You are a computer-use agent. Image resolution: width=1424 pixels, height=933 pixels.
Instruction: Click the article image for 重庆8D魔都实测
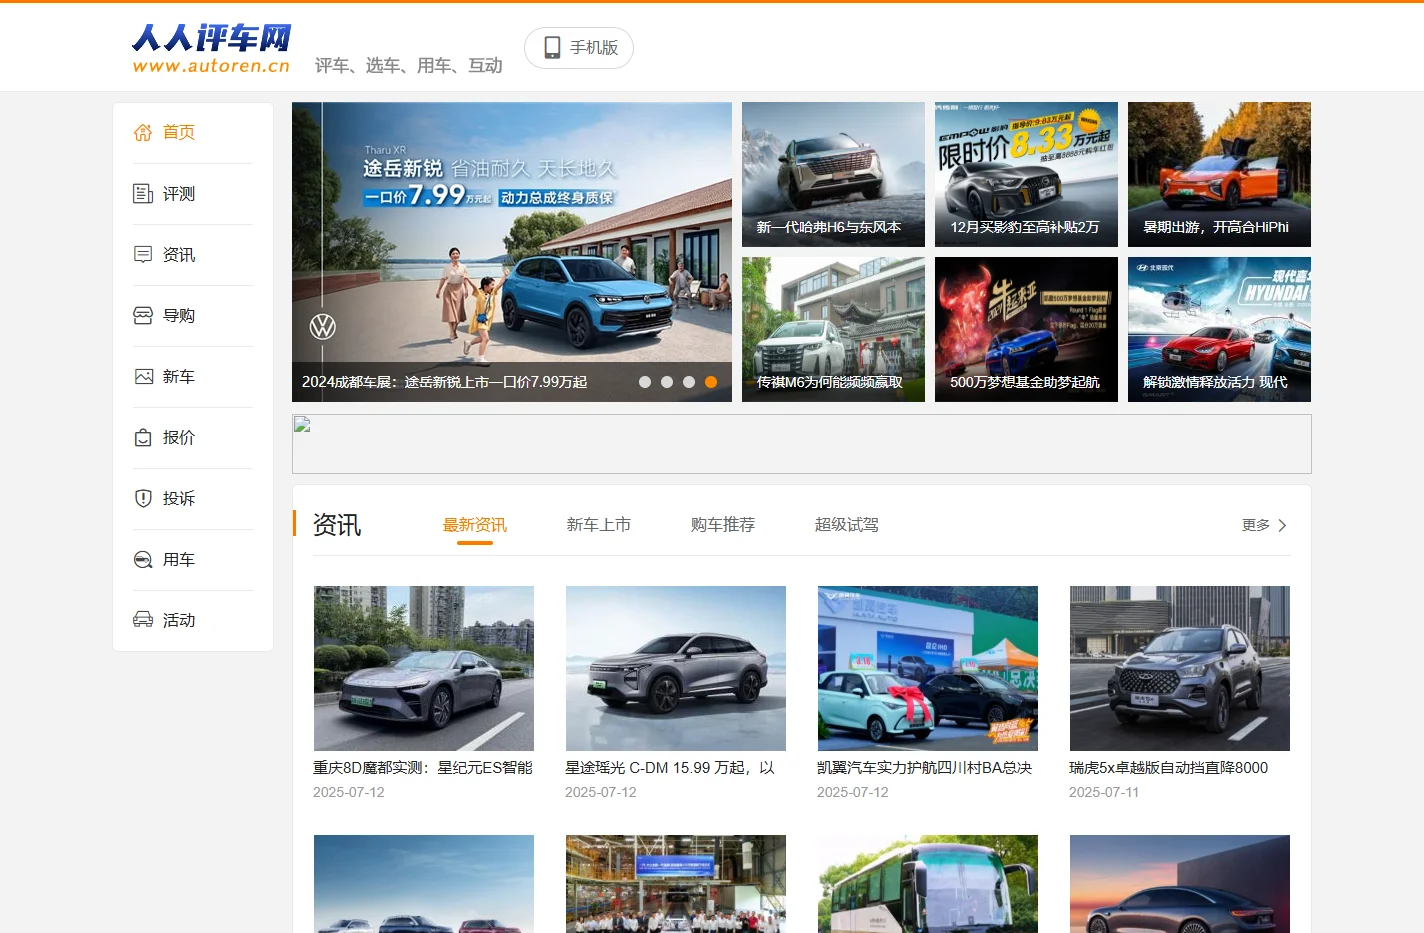[x=424, y=668]
